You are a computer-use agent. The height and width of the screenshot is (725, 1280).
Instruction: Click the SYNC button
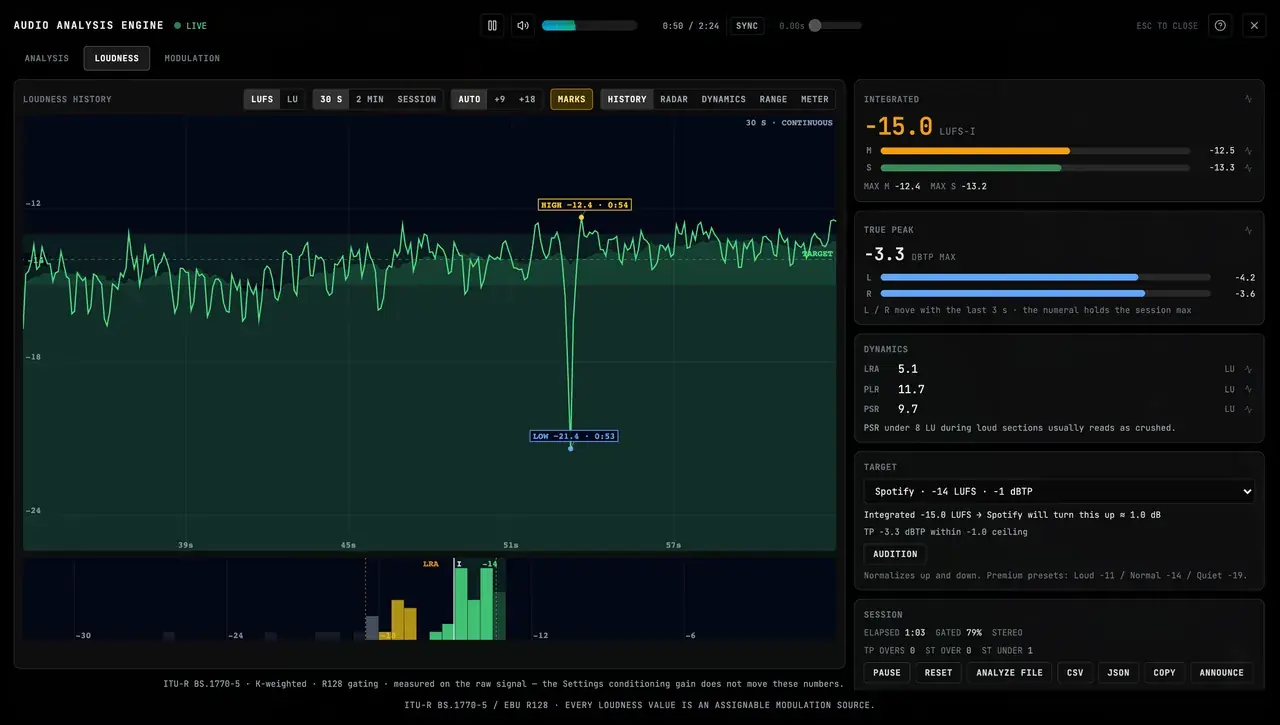tap(747, 26)
